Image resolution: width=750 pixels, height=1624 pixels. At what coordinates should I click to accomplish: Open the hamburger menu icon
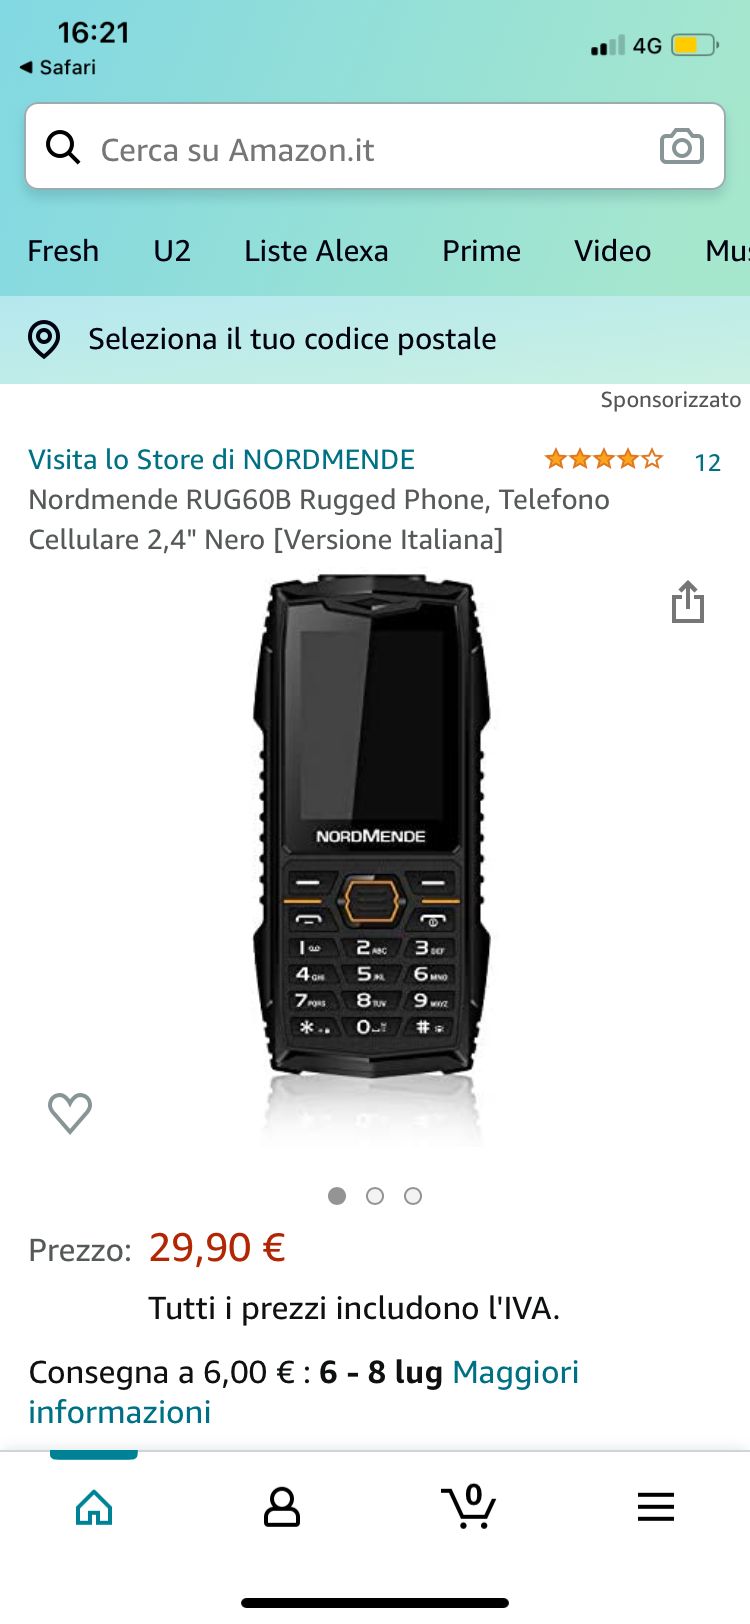(x=656, y=1507)
